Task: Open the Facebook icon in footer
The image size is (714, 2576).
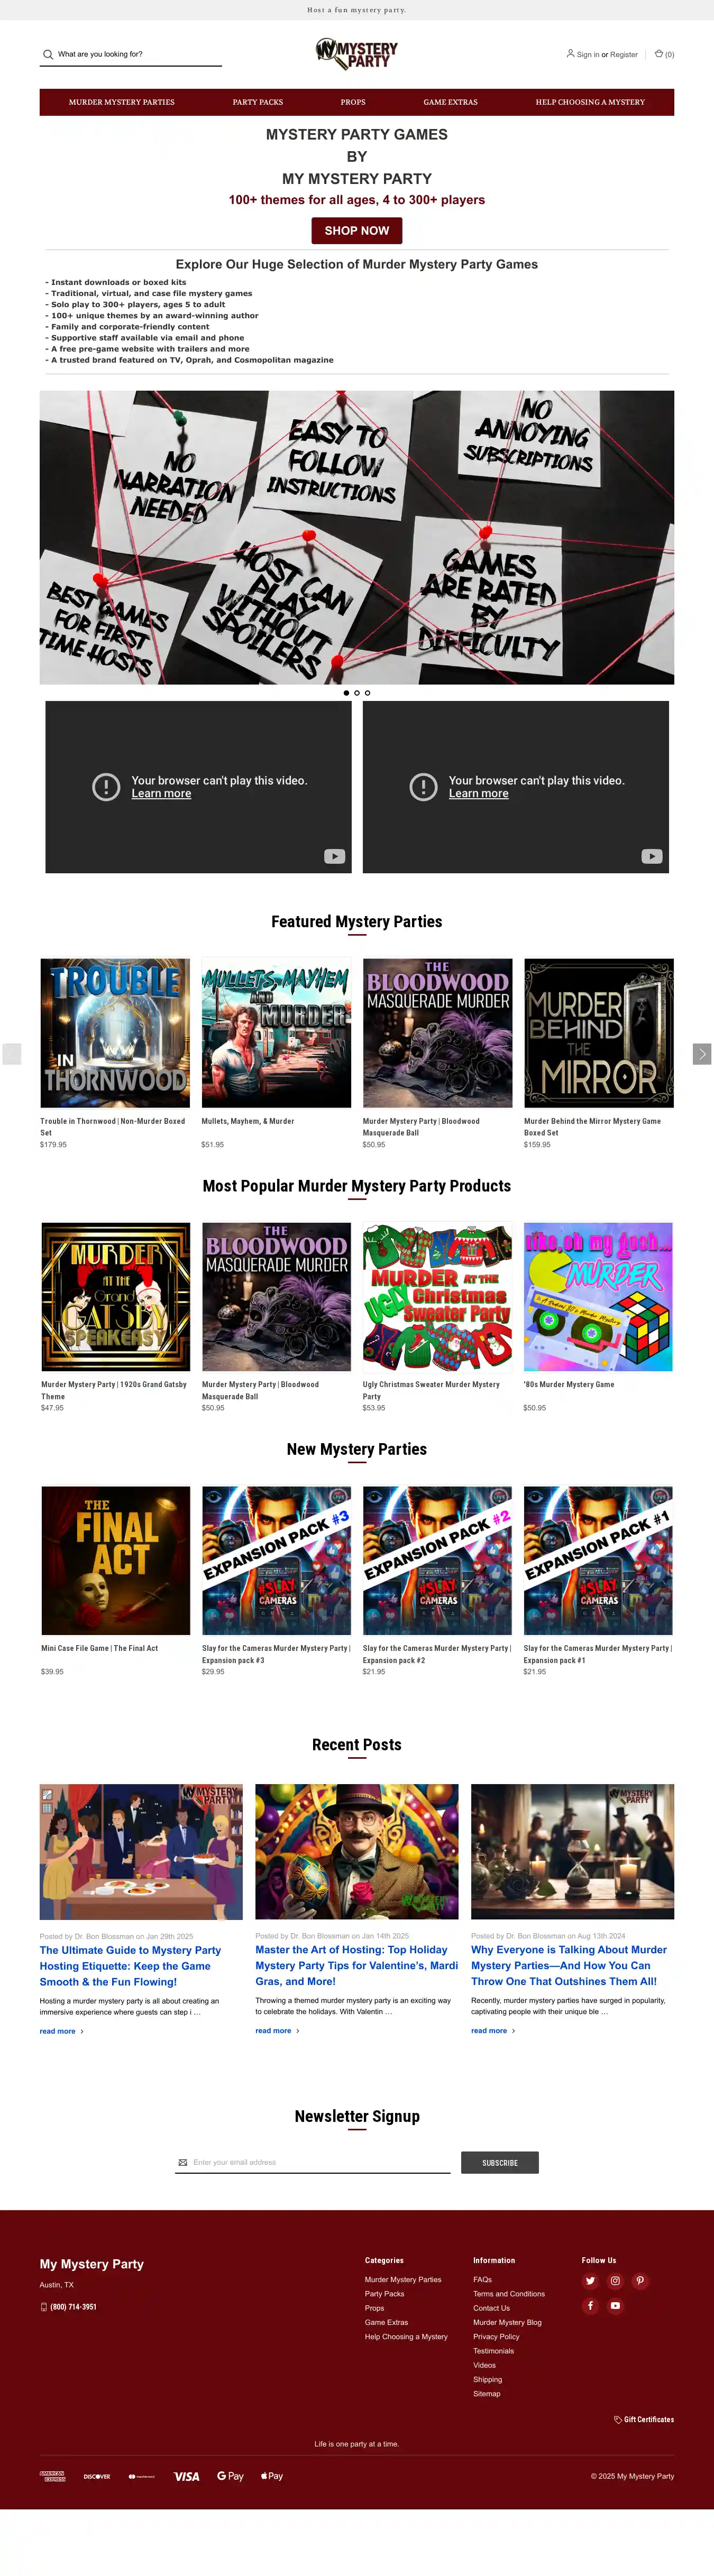Action: click(x=590, y=2306)
